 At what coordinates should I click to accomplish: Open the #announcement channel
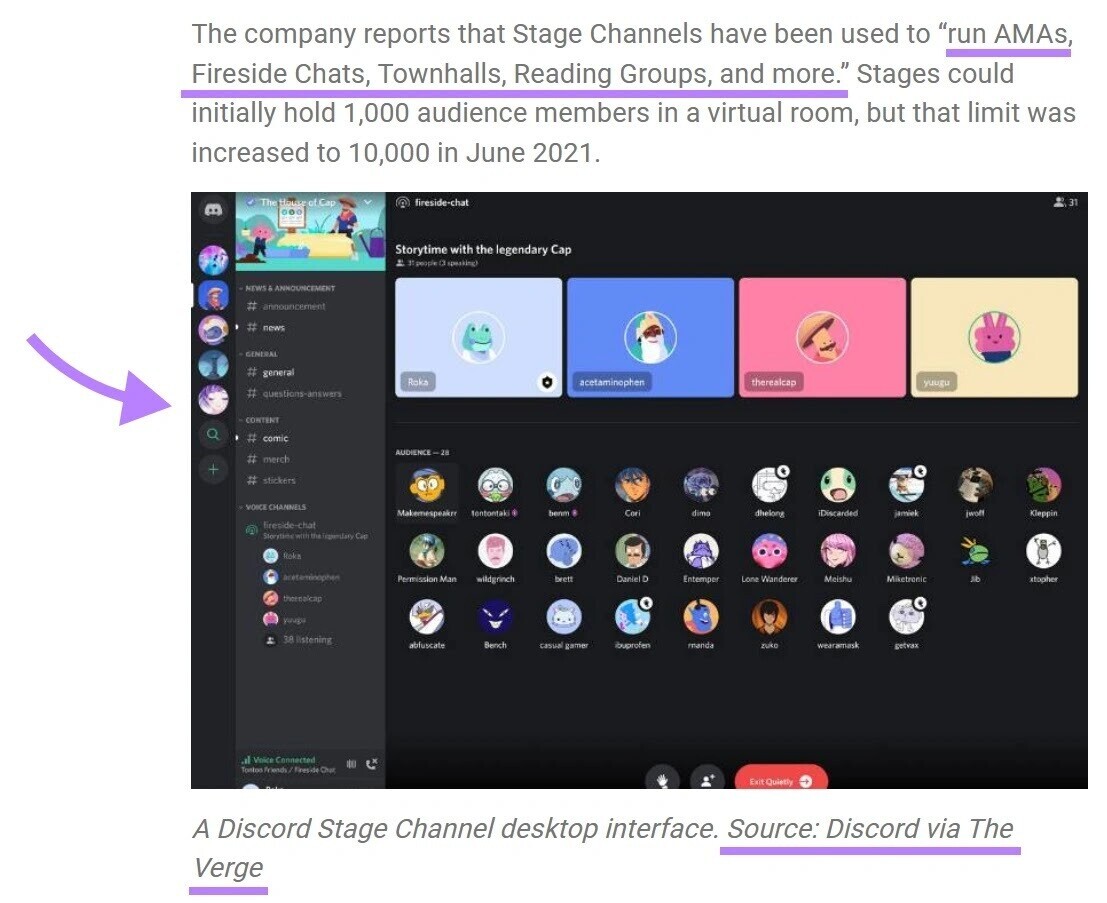click(285, 306)
